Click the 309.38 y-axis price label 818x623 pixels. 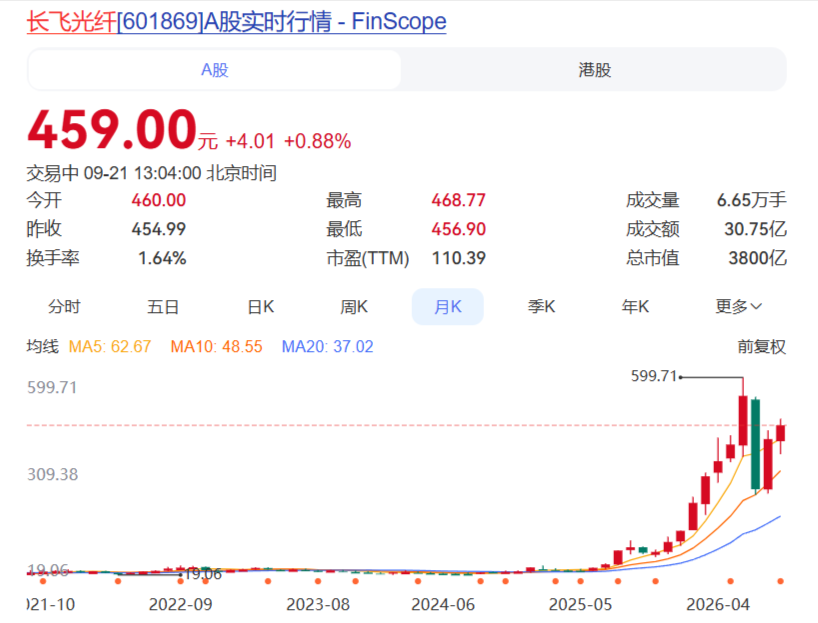(52, 474)
